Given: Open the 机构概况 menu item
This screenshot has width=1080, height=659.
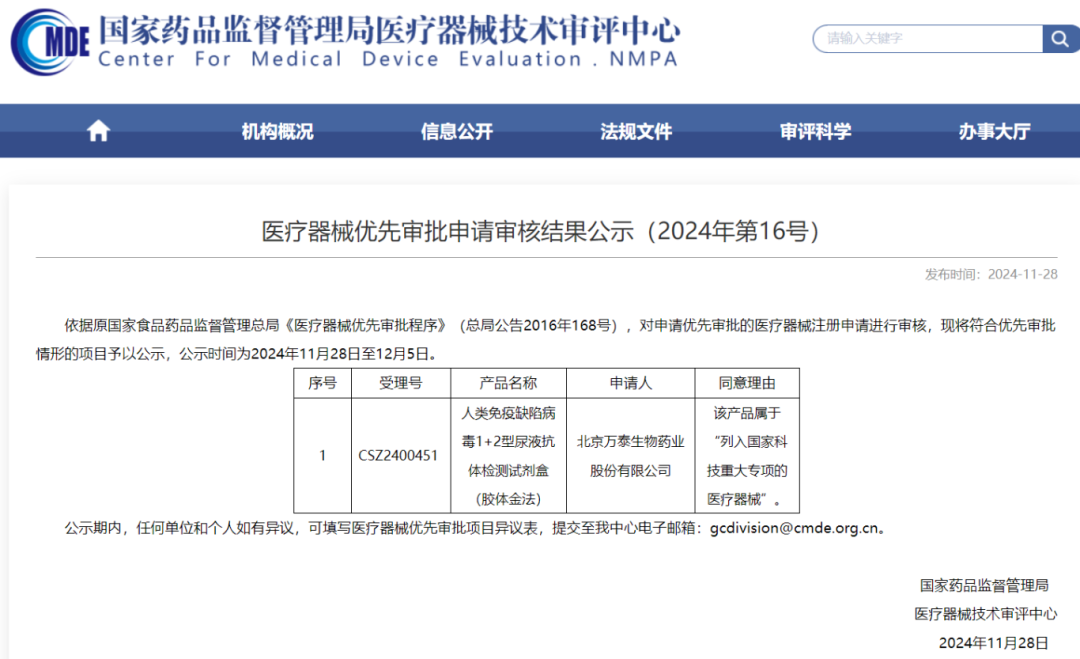Looking at the screenshot, I should coord(277,131).
